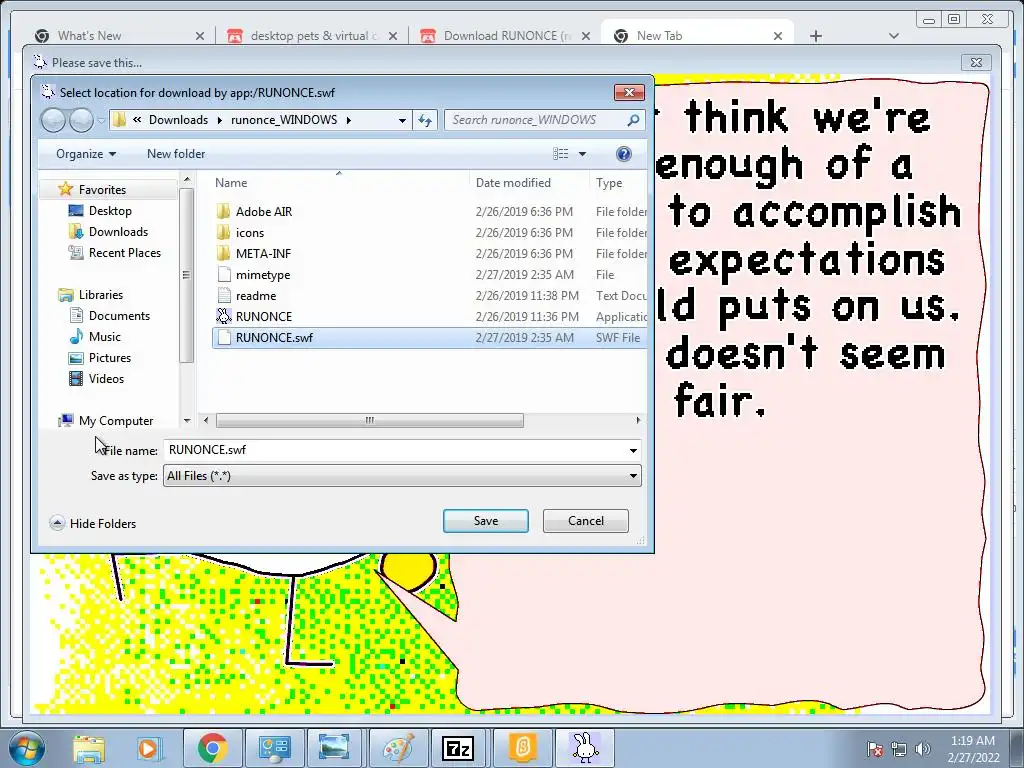Select Desktop under Favorites
The width and height of the screenshot is (1024, 768).
coord(101,211)
